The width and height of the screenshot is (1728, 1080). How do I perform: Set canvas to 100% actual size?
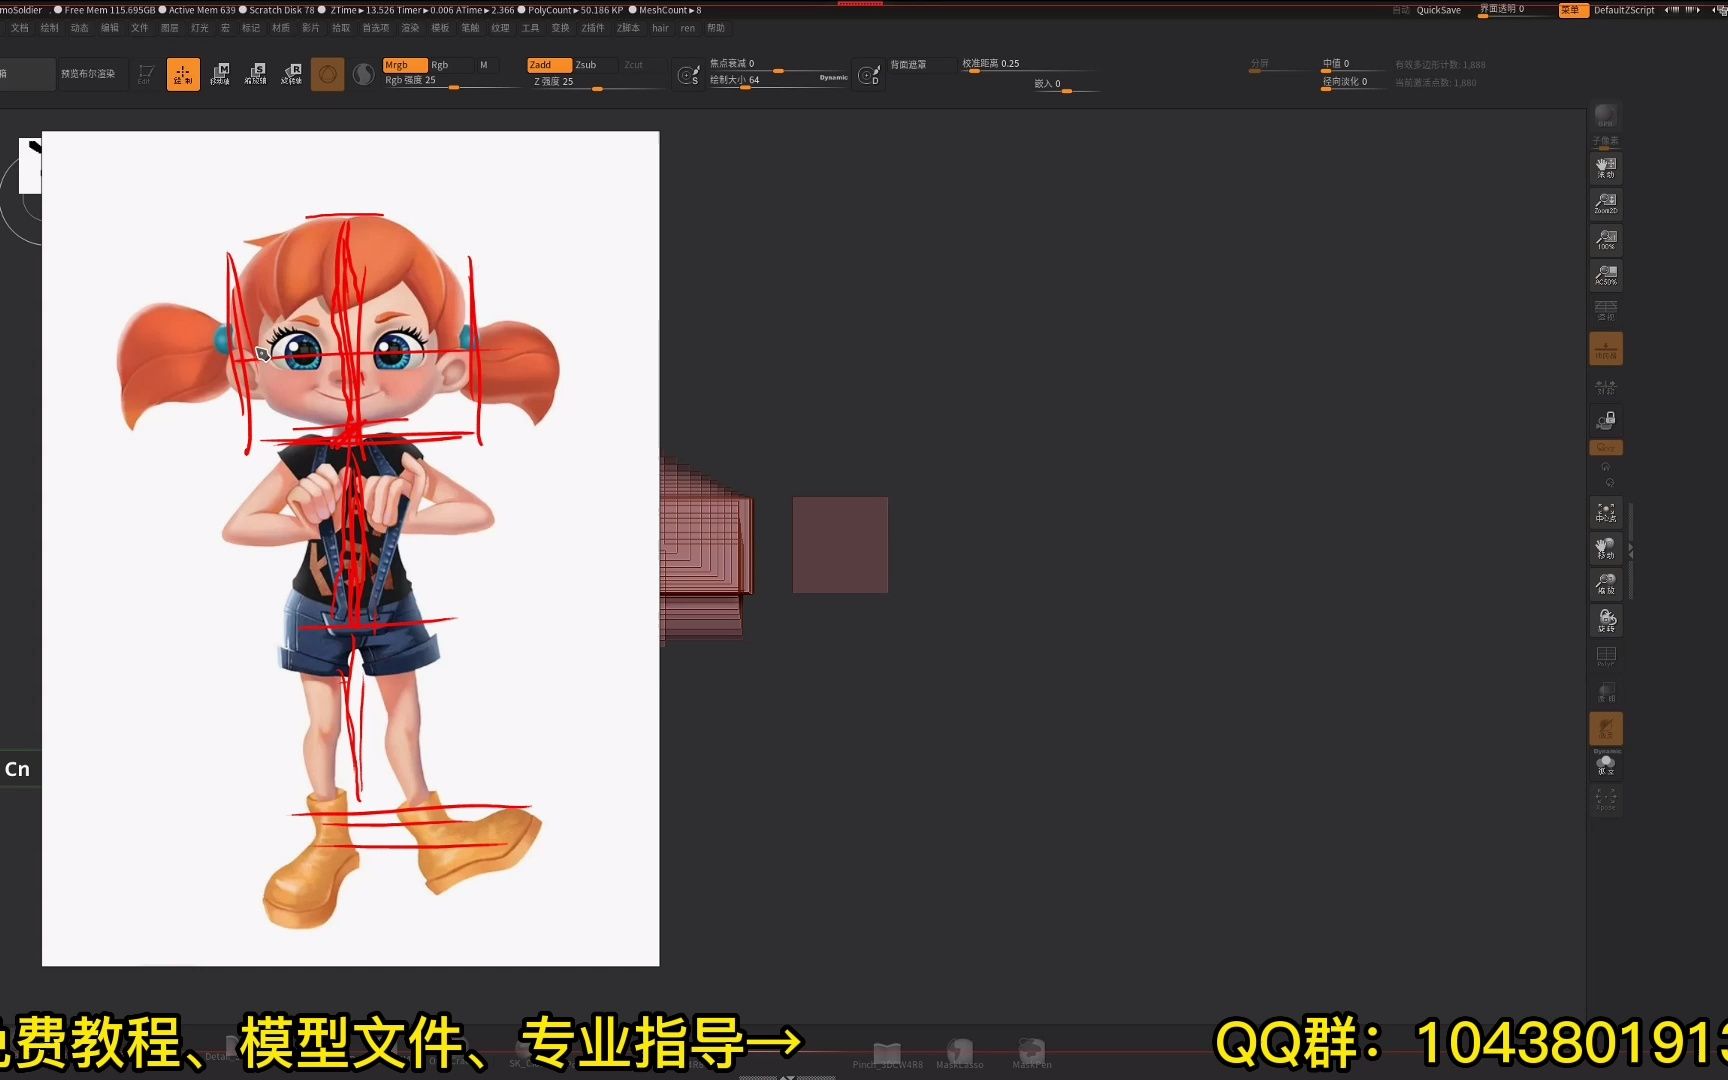[1606, 240]
